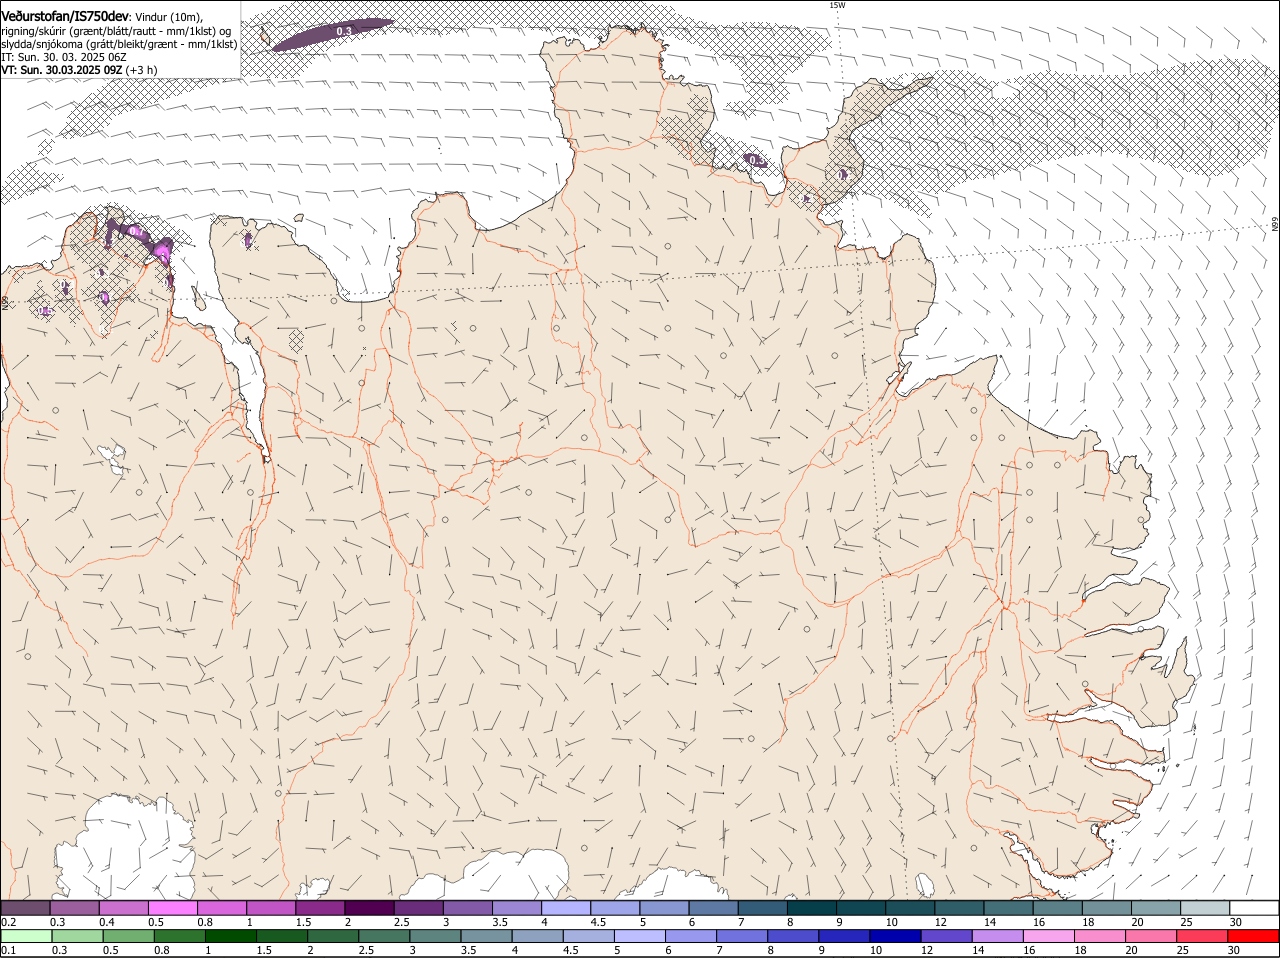Pick the muted purple swatch between 0.2 and 0.3
1280x958 pixels.
pos(25,908)
